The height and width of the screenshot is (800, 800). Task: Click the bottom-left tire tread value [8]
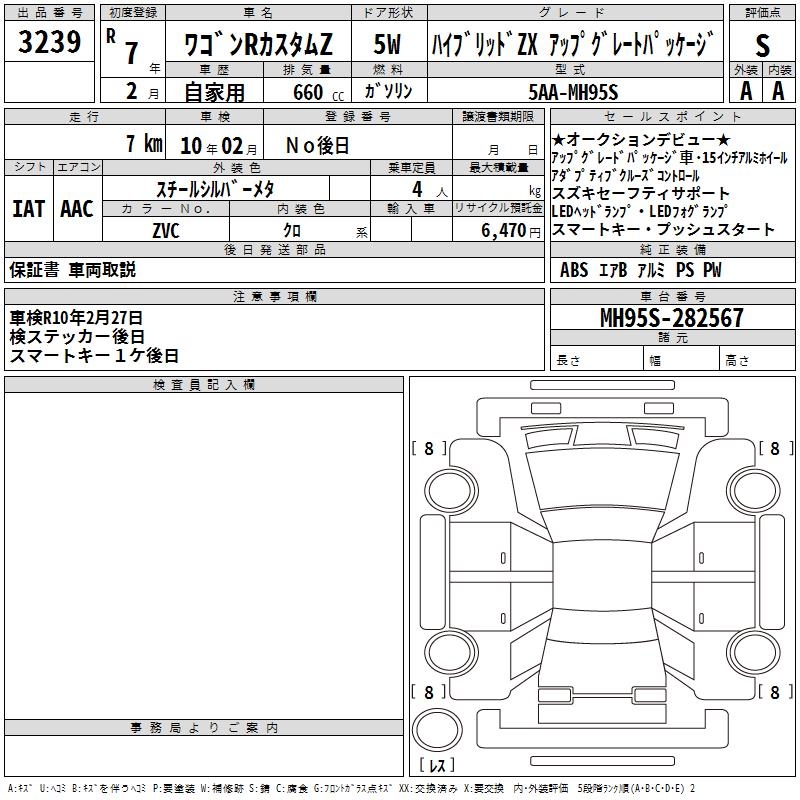tap(429, 692)
